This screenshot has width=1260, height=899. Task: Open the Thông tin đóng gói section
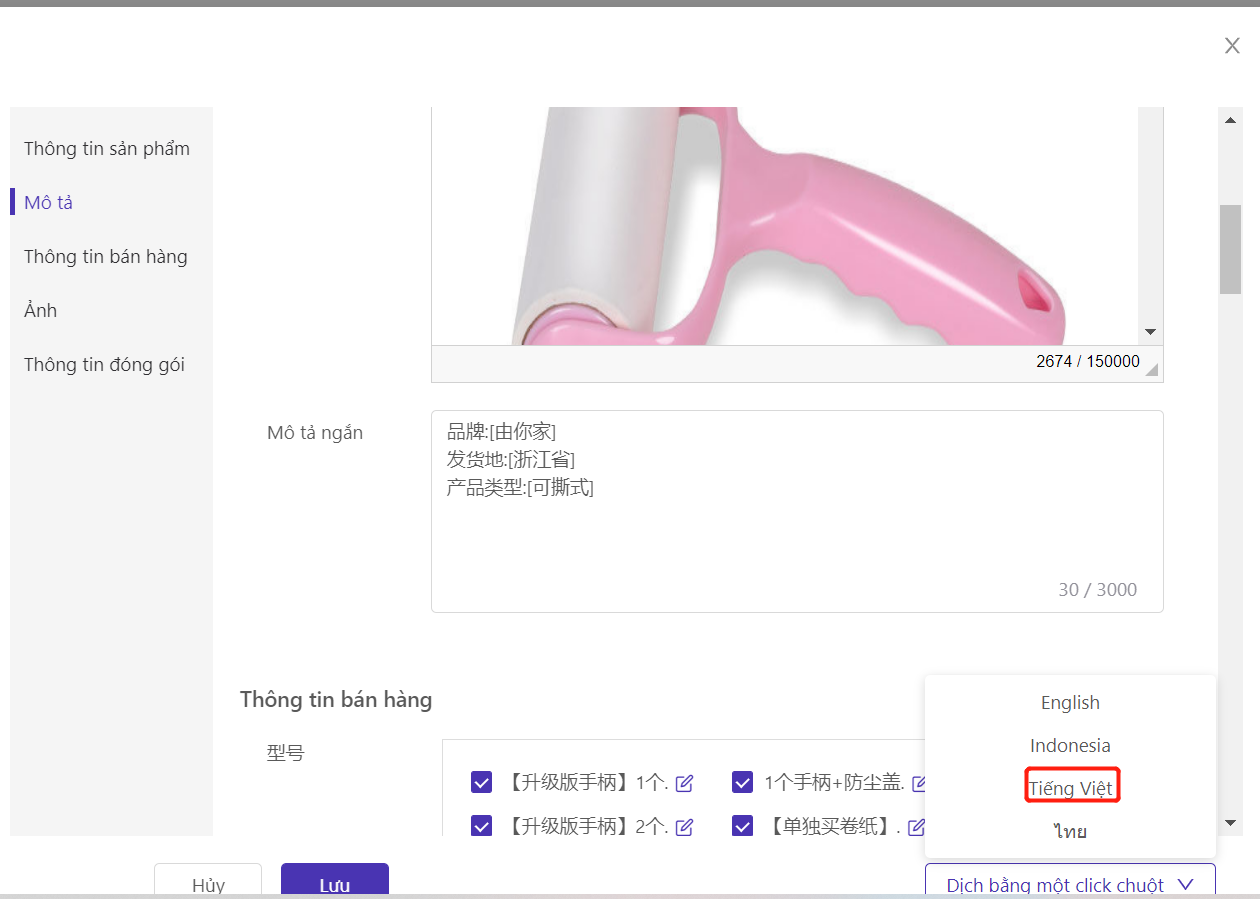(x=104, y=365)
